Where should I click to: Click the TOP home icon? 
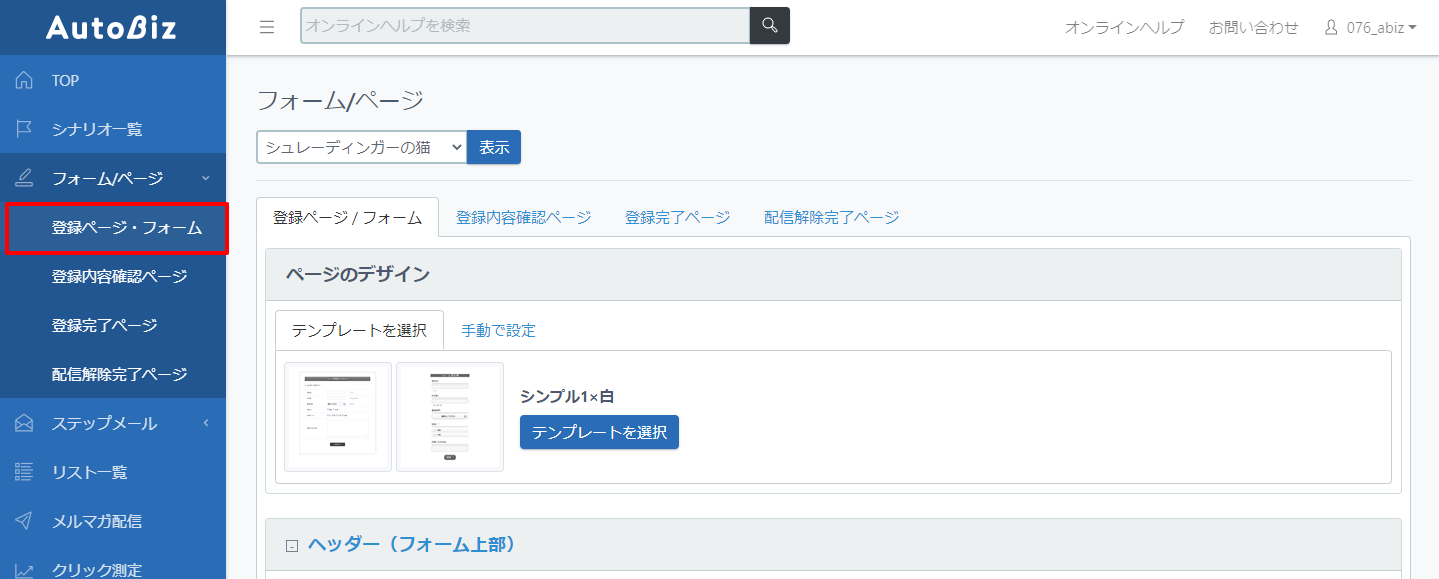coord(25,80)
